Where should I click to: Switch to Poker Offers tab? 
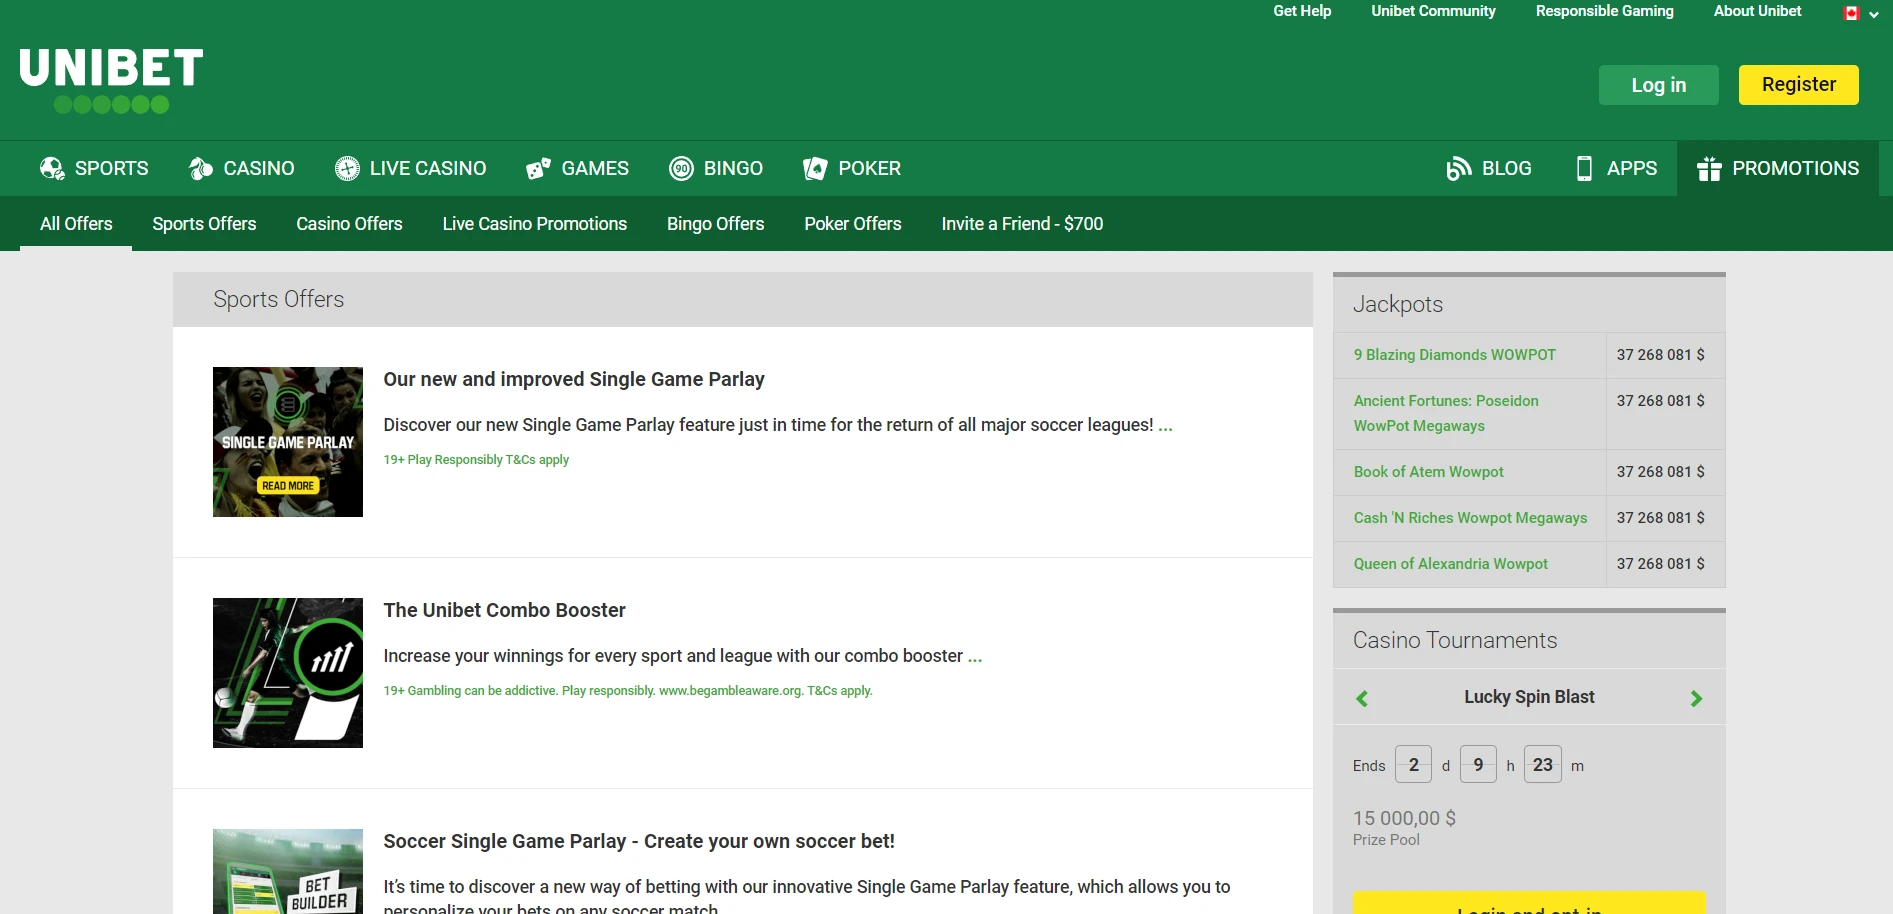[853, 224]
